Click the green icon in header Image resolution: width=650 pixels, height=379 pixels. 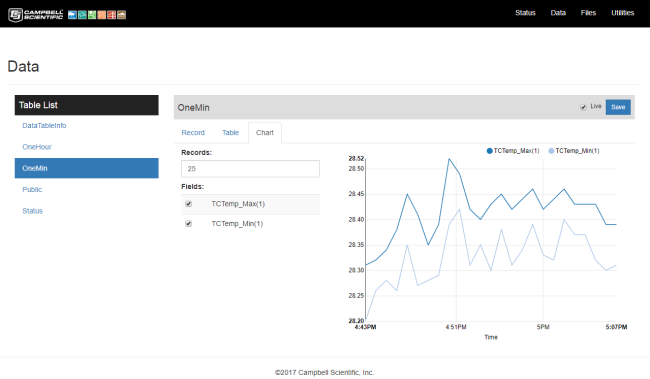(92, 15)
